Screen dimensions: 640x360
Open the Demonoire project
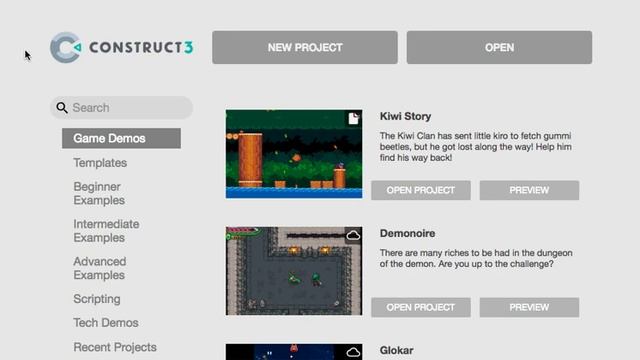coord(421,307)
